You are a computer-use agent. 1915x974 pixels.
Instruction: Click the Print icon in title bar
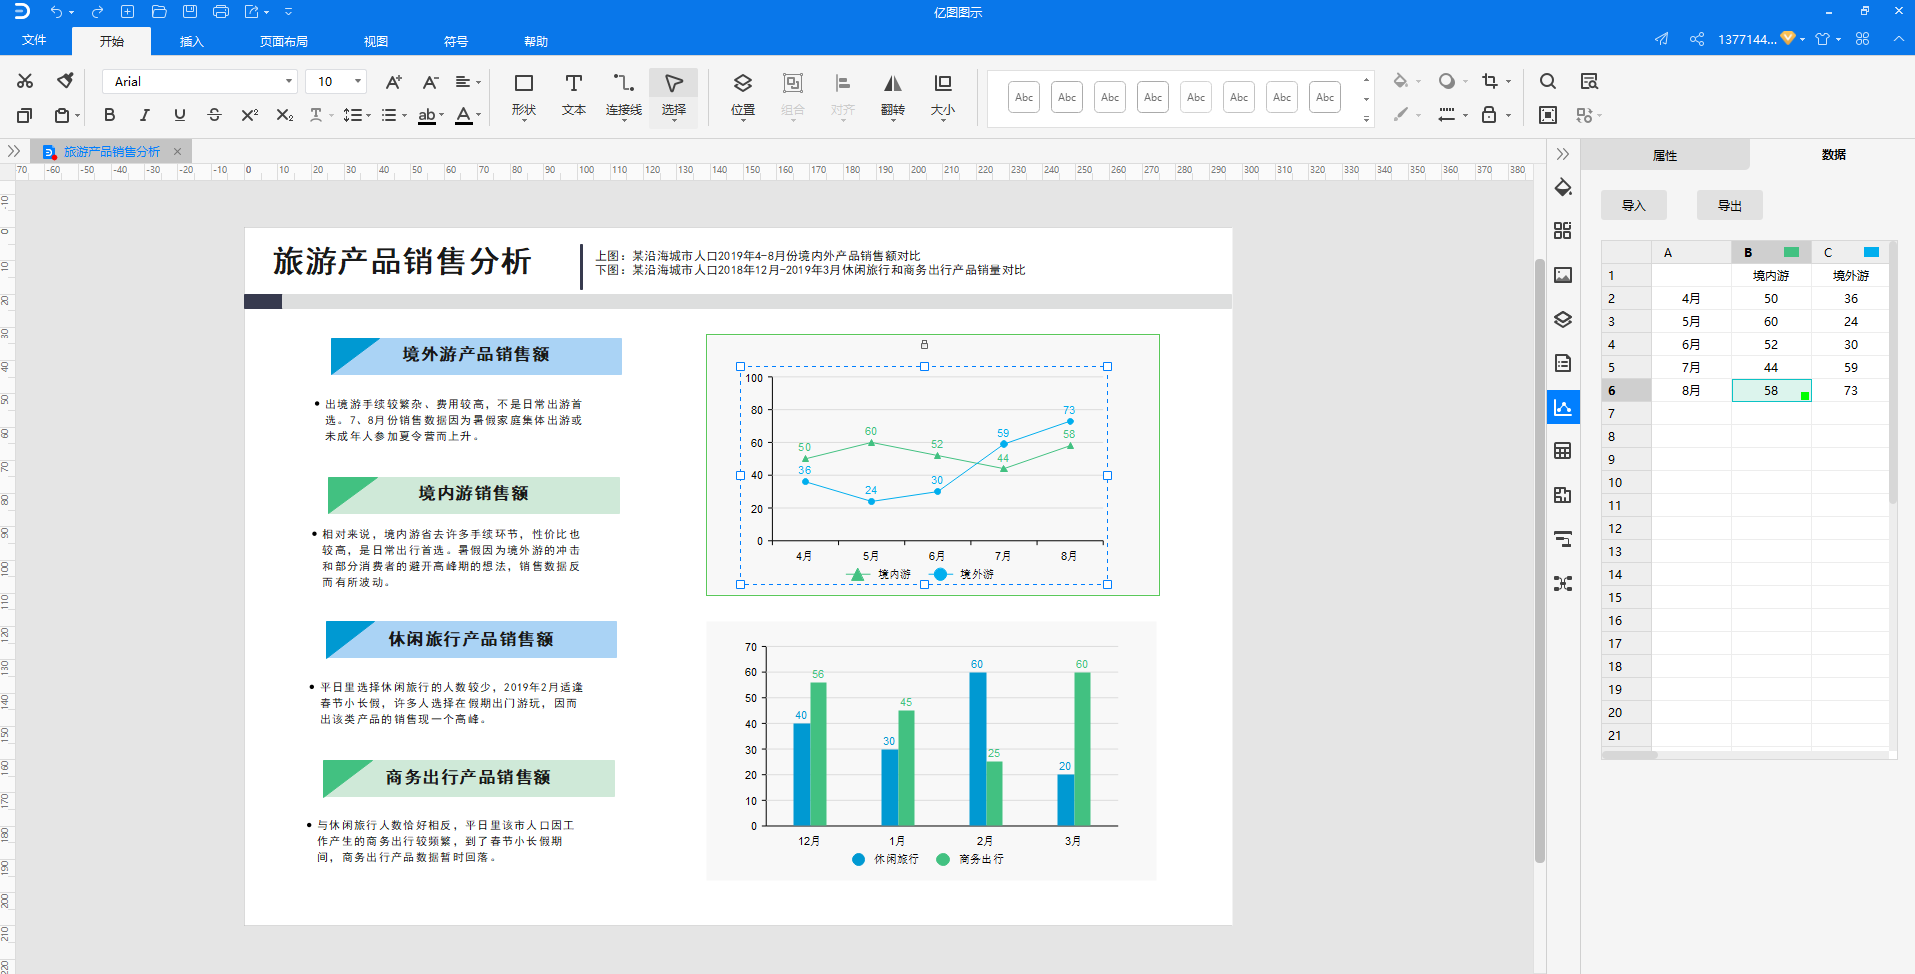[221, 12]
